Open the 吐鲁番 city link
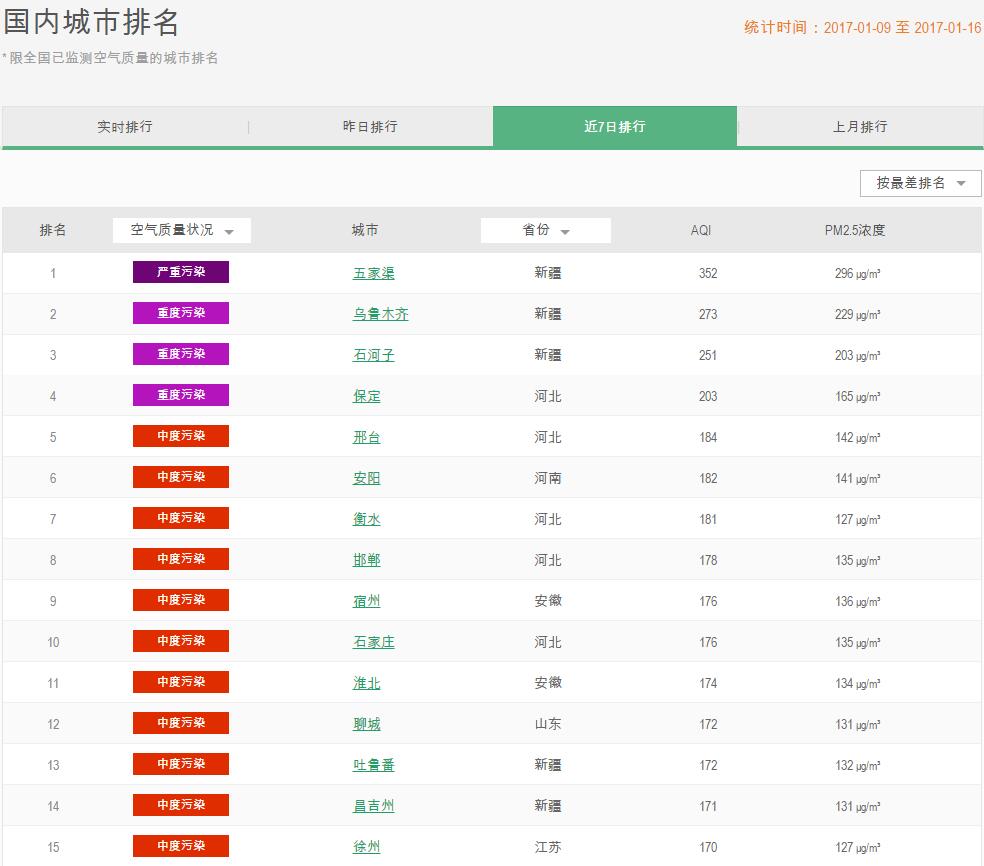The height and width of the screenshot is (866, 984). click(375, 764)
